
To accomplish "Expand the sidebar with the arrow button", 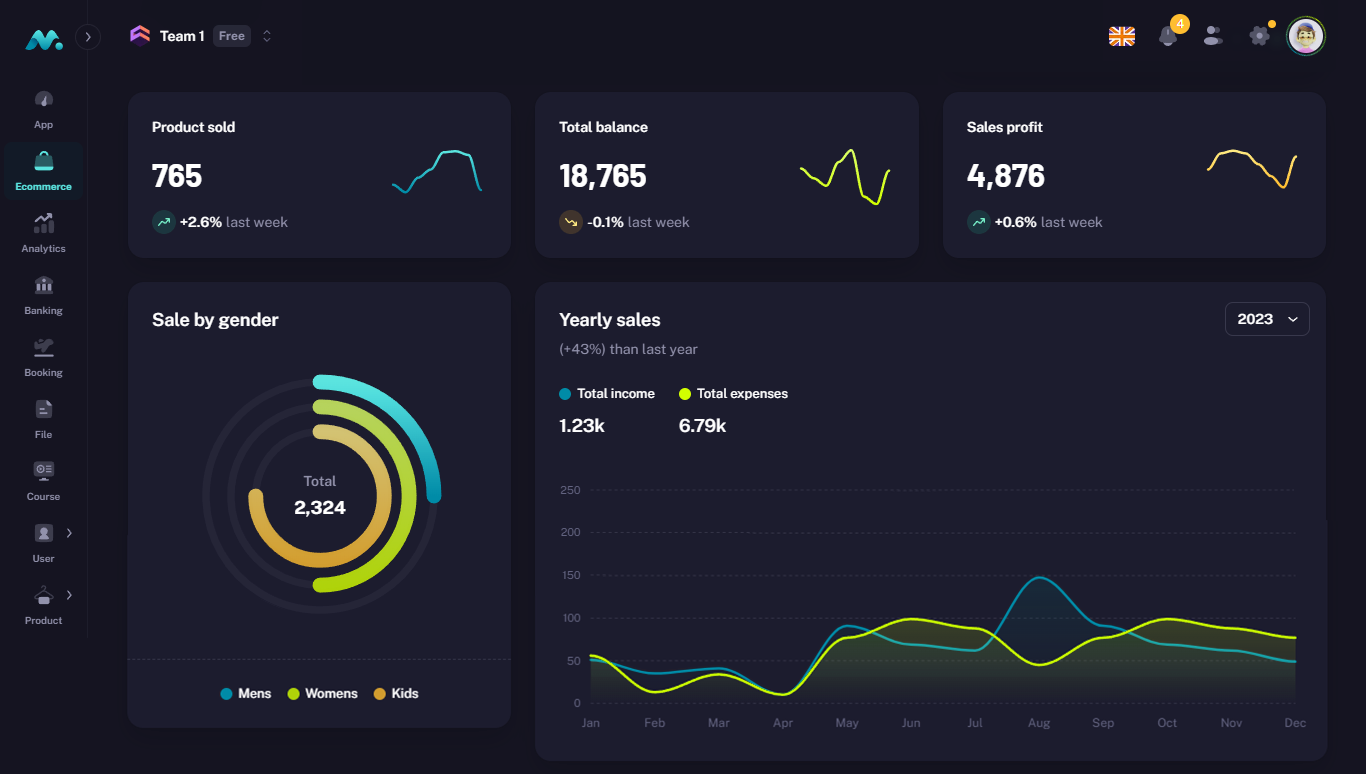I will [x=88, y=37].
